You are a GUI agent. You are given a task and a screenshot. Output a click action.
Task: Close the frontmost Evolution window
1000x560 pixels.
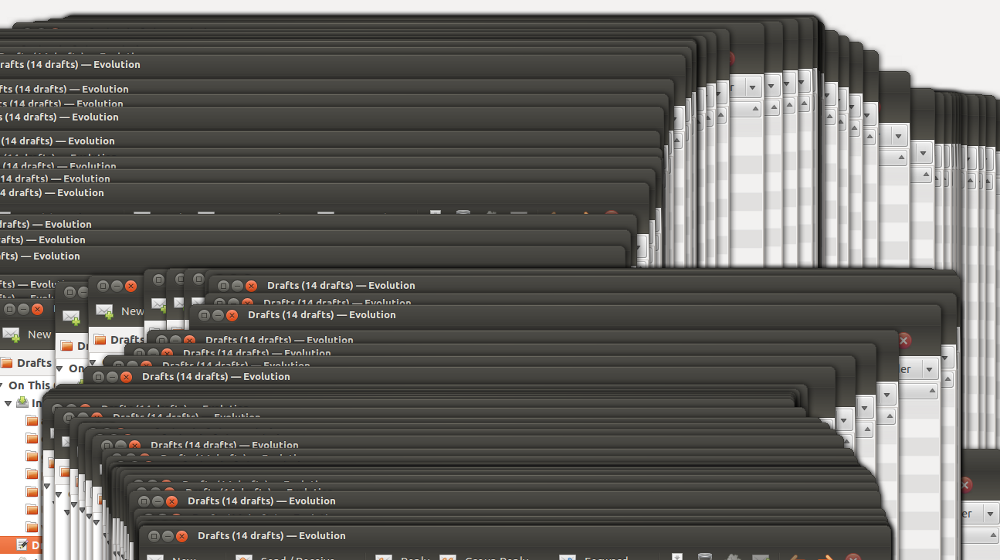[182, 536]
